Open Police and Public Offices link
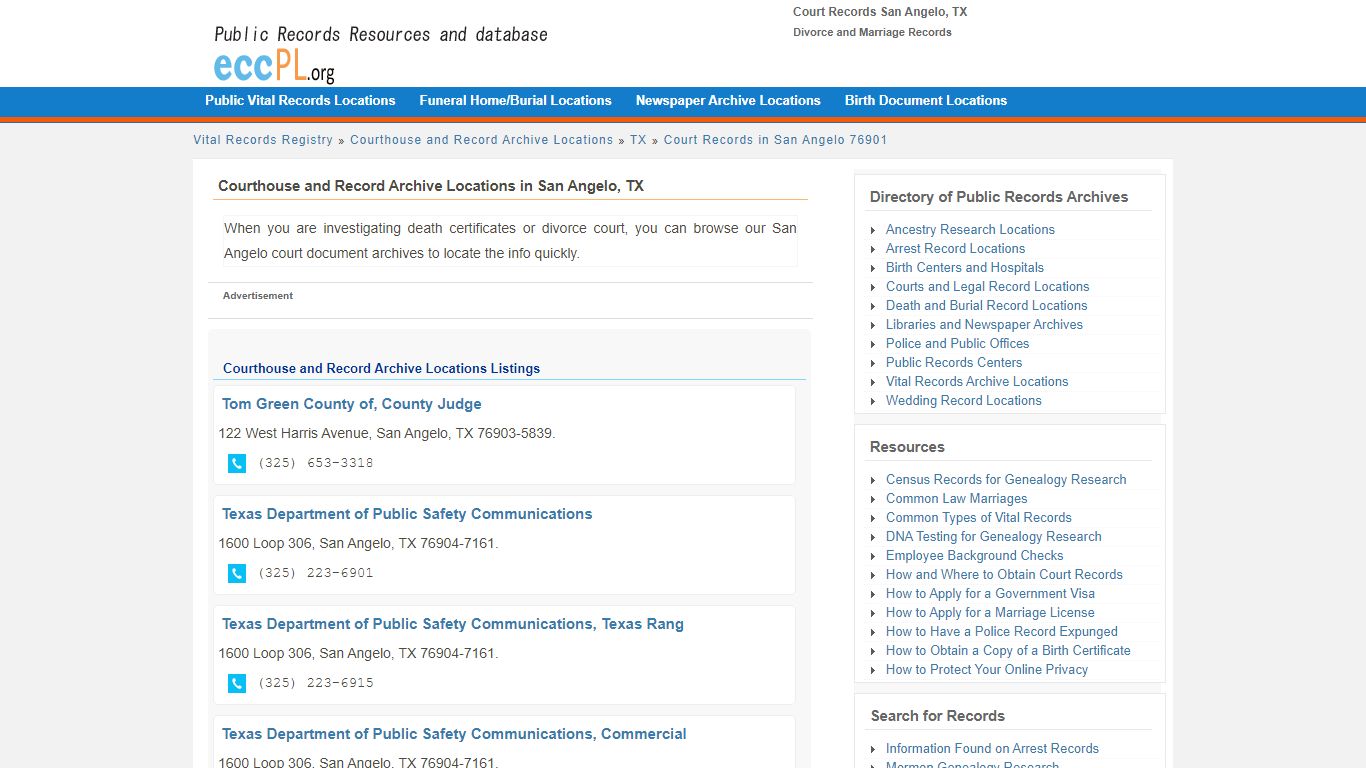The width and height of the screenshot is (1366, 768). (957, 344)
